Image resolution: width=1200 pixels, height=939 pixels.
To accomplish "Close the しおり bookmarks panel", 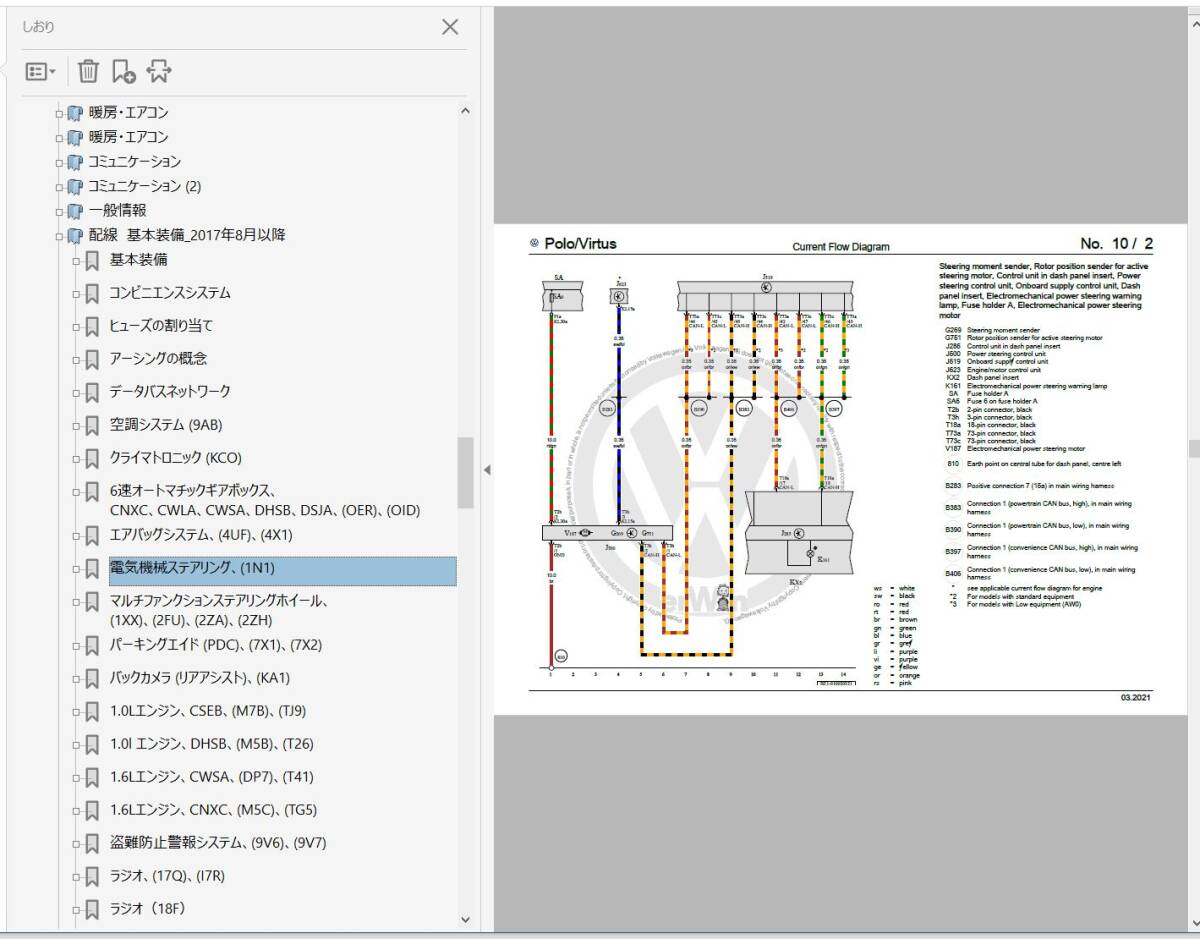I will (451, 27).
